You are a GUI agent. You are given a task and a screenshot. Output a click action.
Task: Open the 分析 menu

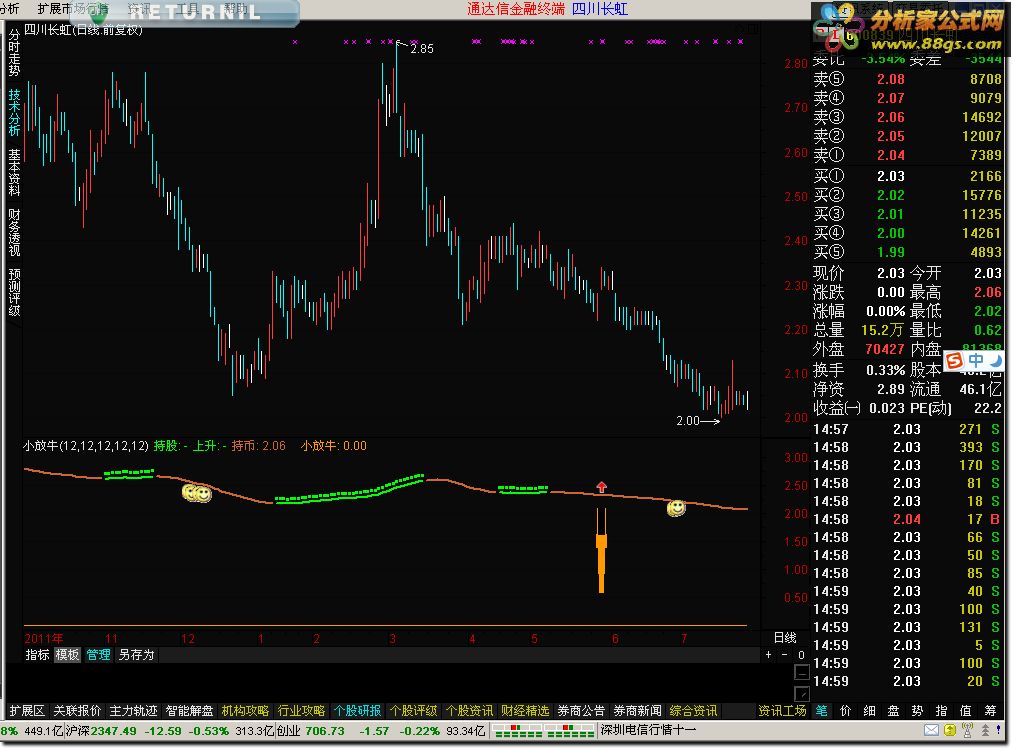pyautogui.click(x=9, y=8)
